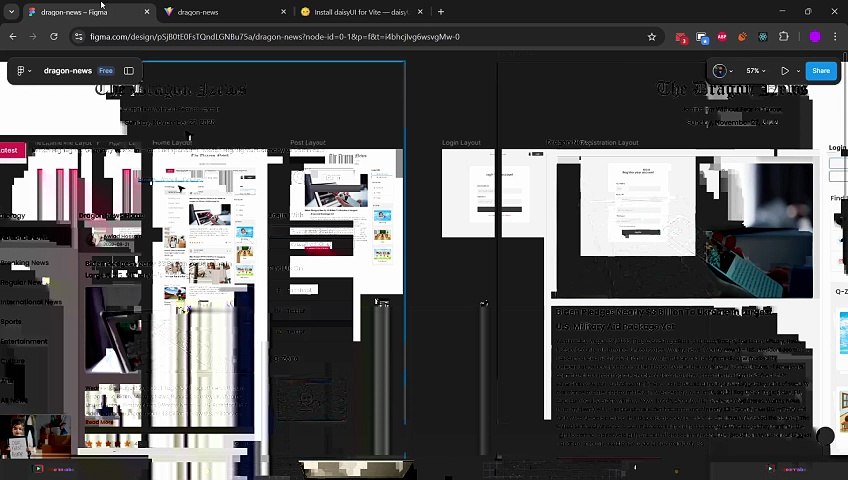The height and width of the screenshot is (480, 848).
Task: Open the 57% zoom dropdown
Action: click(x=756, y=71)
